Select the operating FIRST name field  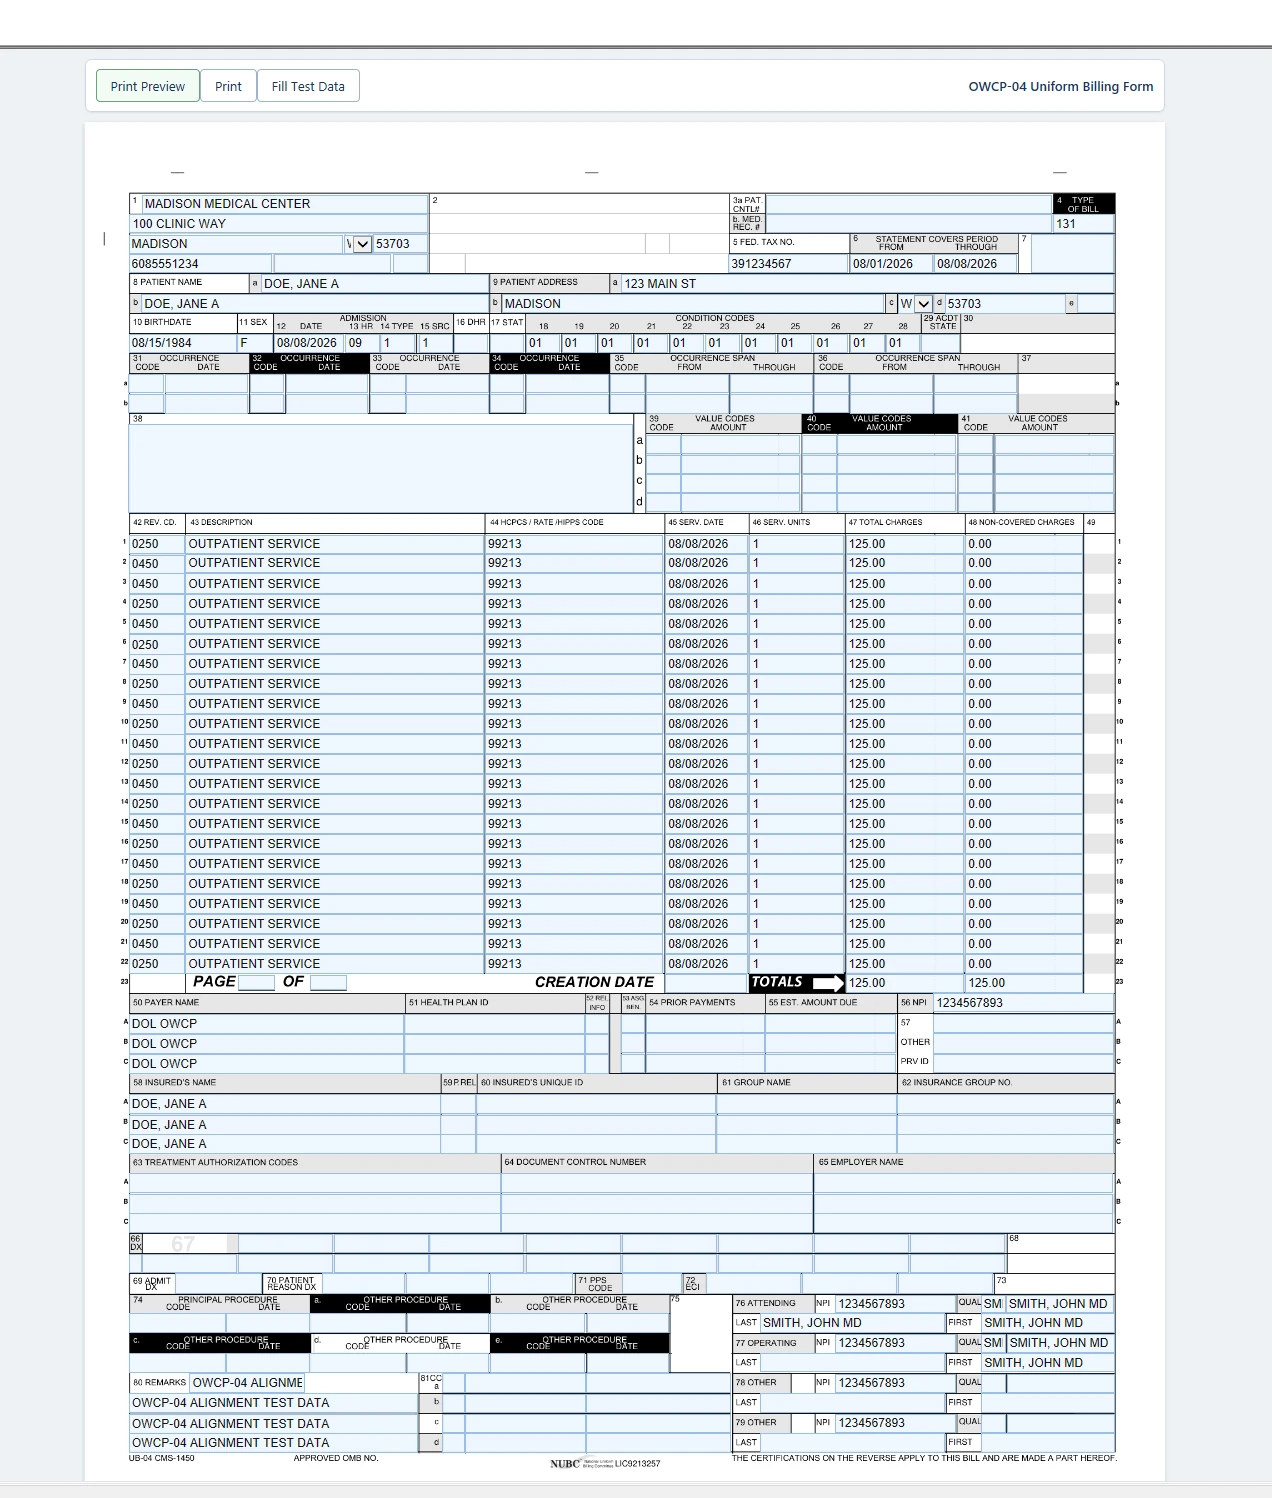(1048, 1363)
